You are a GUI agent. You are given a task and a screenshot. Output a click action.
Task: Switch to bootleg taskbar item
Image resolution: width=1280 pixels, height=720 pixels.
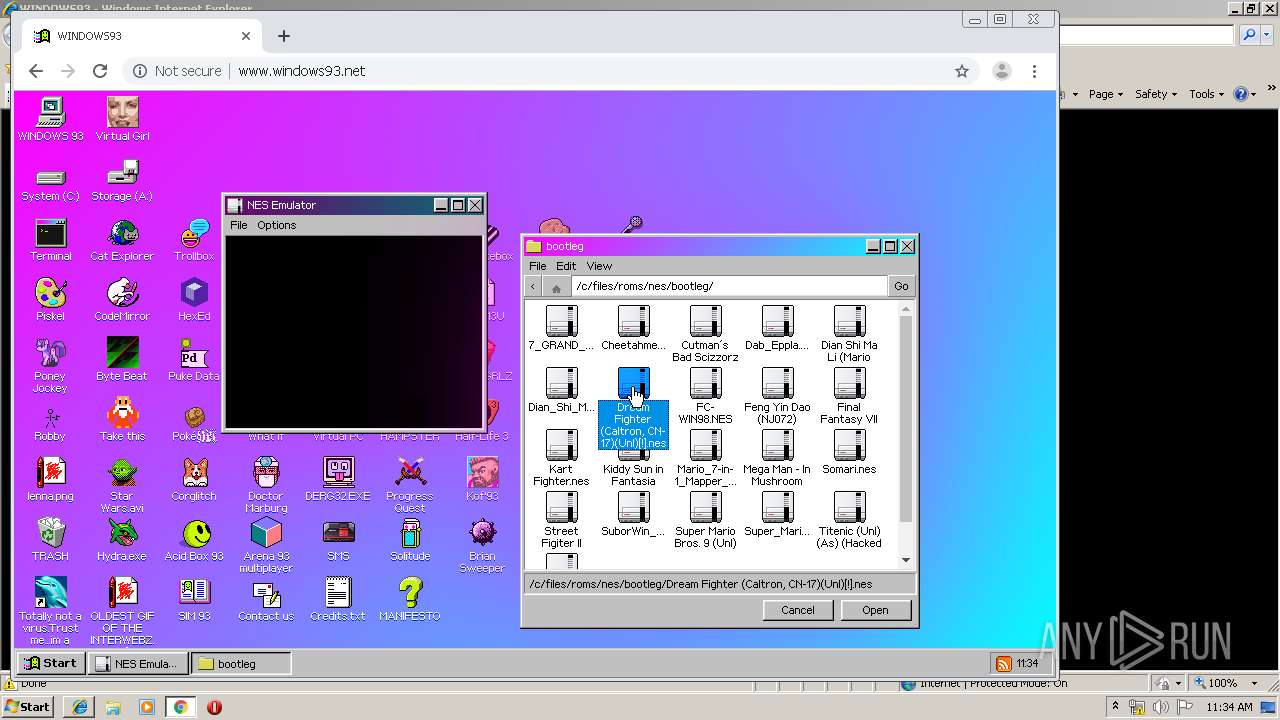point(241,663)
